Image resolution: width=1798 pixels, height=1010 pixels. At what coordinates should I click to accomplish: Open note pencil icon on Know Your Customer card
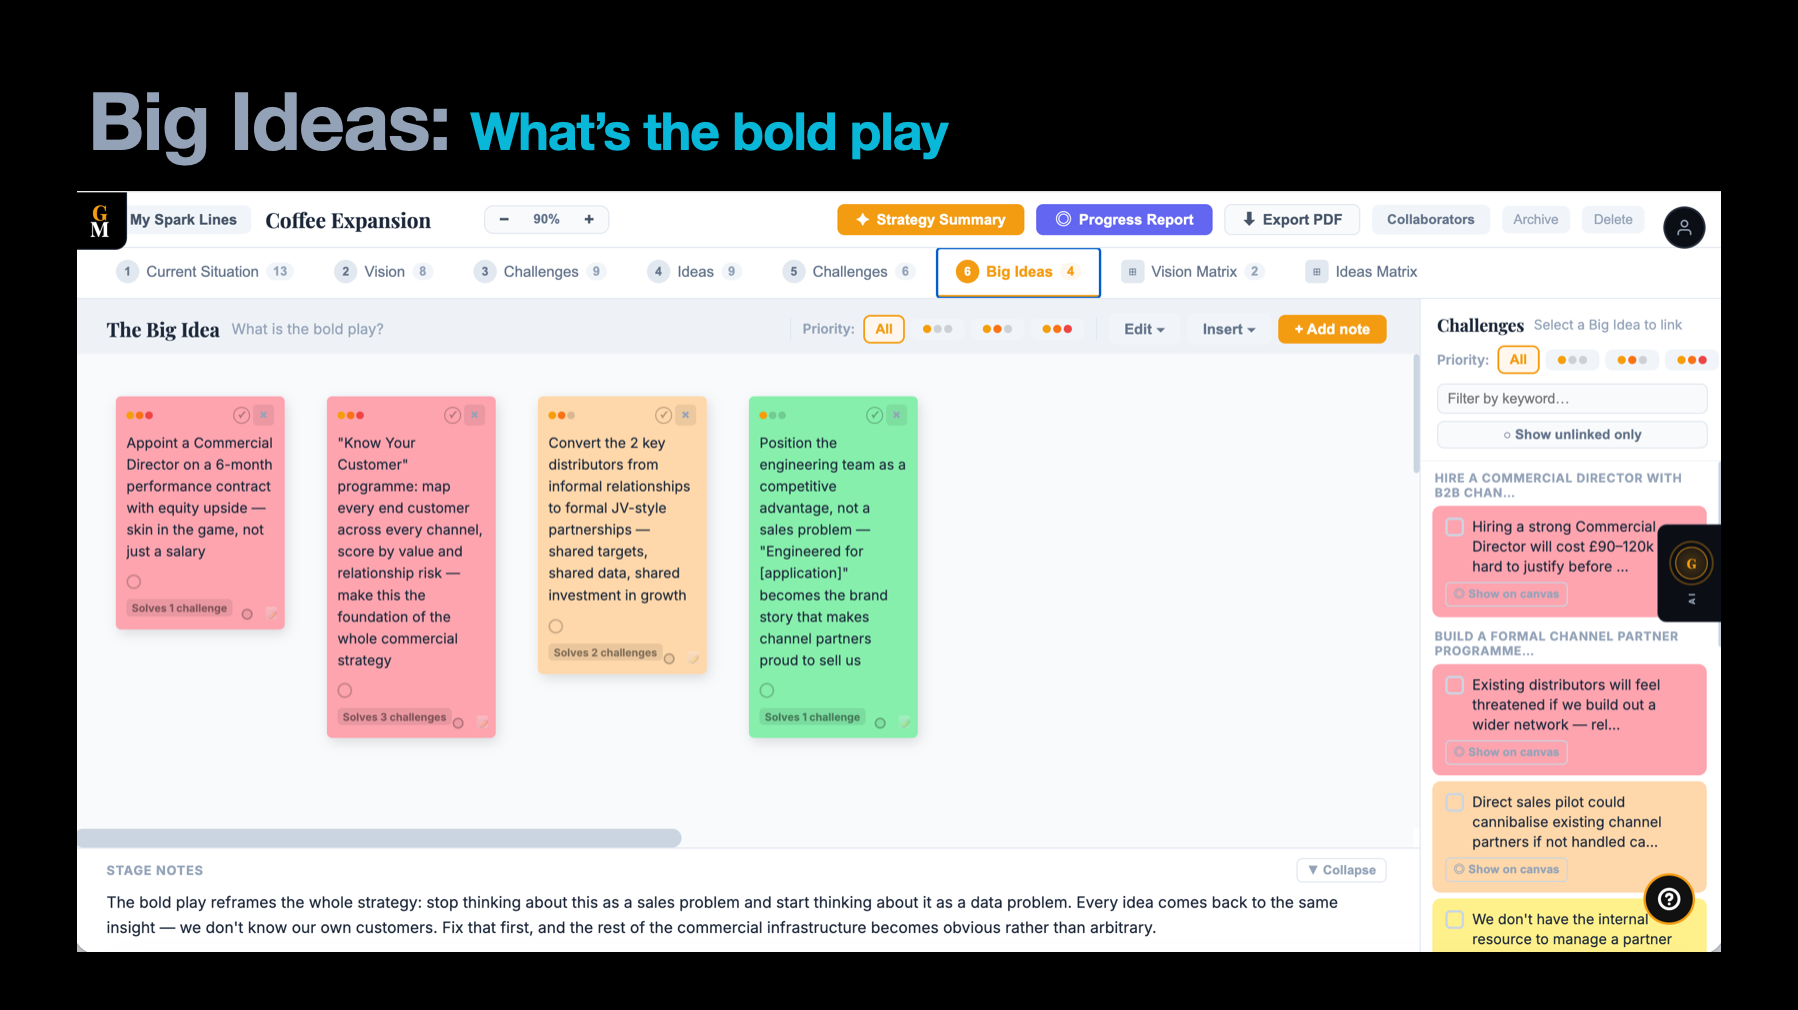pyautogui.click(x=482, y=723)
